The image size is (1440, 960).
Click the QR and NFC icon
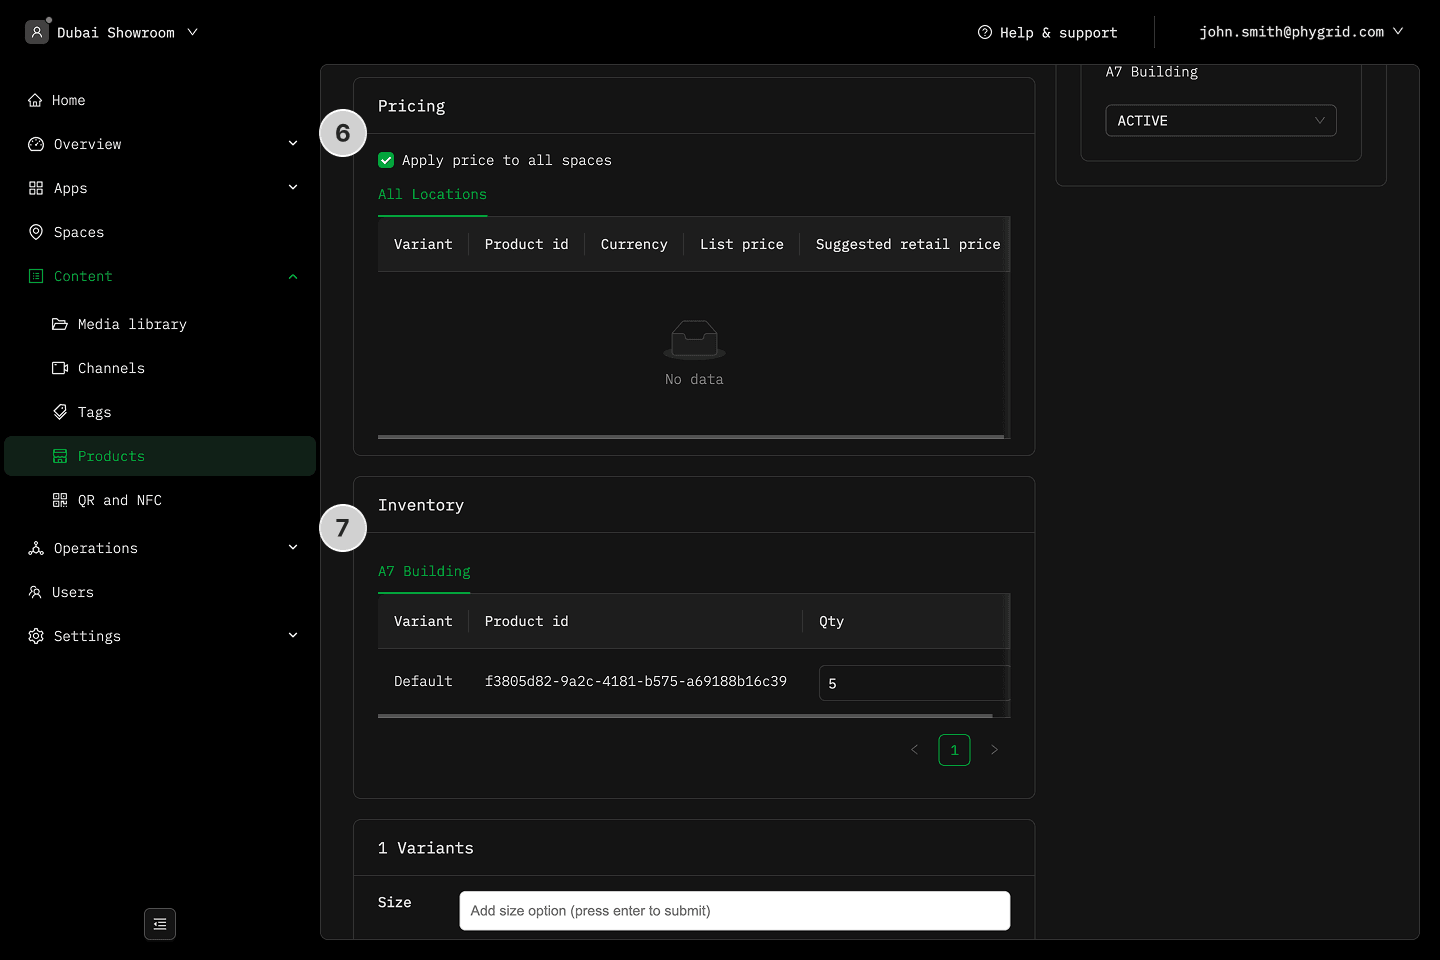click(x=60, y=500)
